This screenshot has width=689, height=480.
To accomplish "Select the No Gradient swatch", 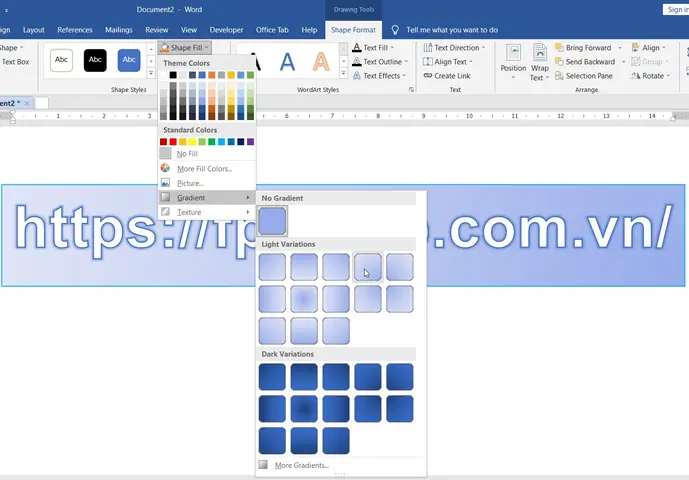I will (272, 220).
